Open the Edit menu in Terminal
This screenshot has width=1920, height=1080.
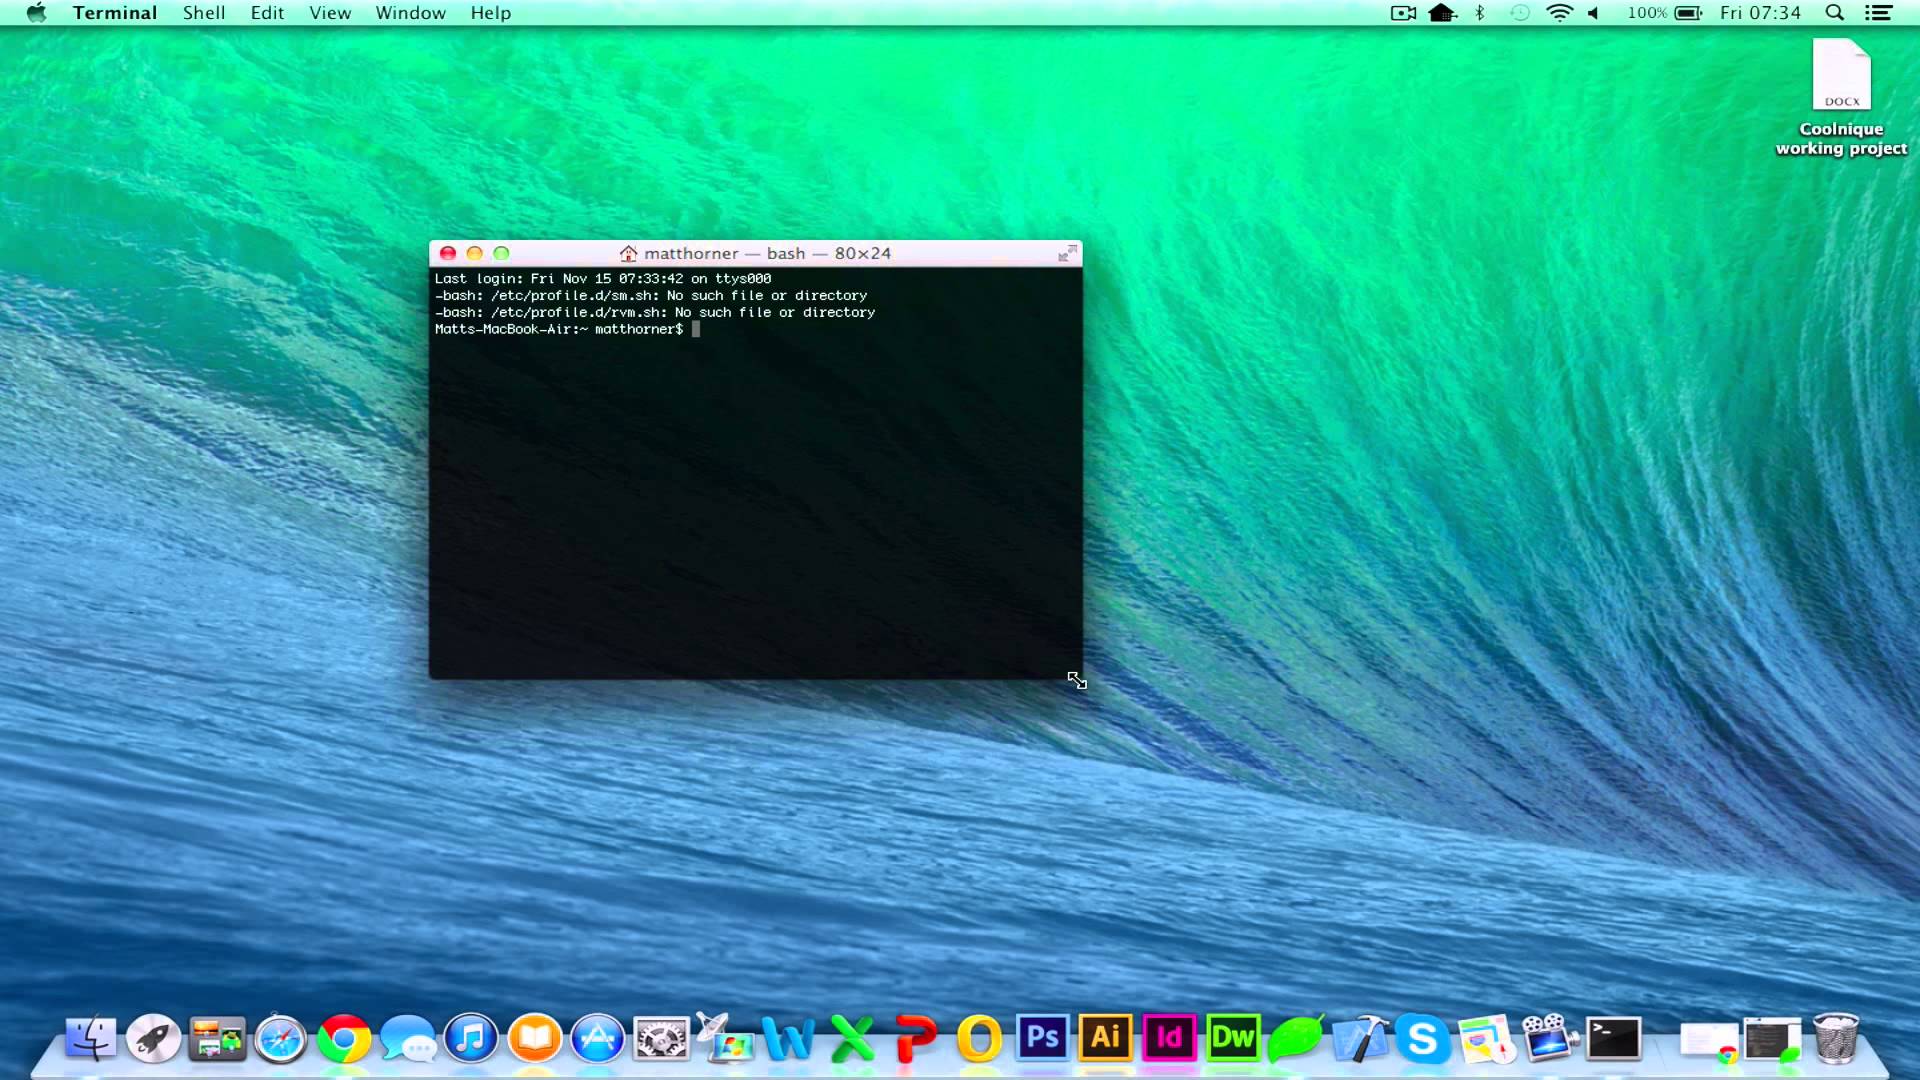[x=265, y=13]
